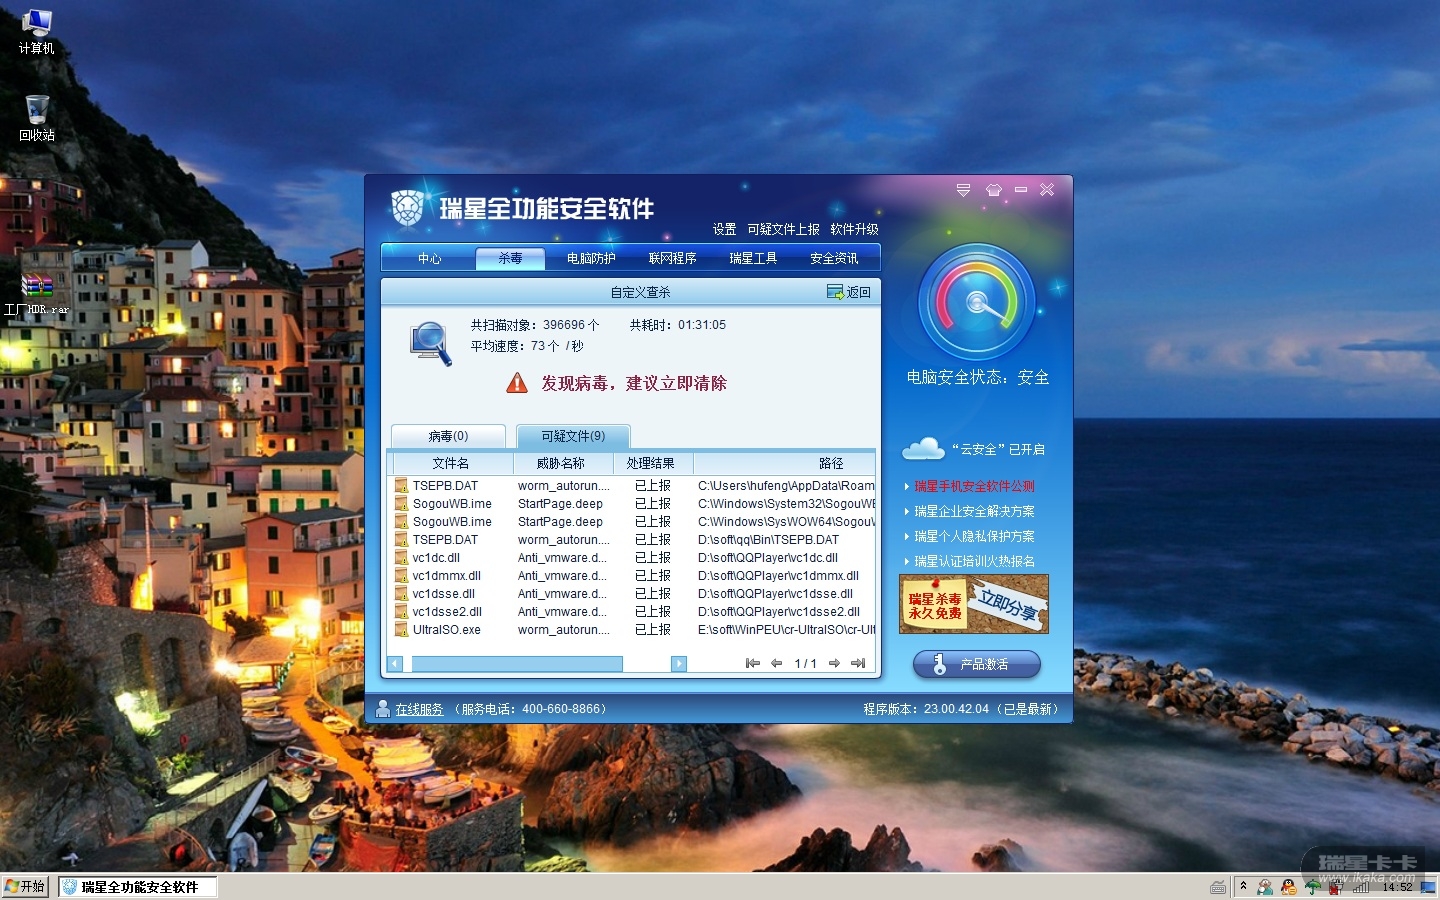Select the 可疑文件(9) tab
The image size is (1440, 900).
(573, 436)
